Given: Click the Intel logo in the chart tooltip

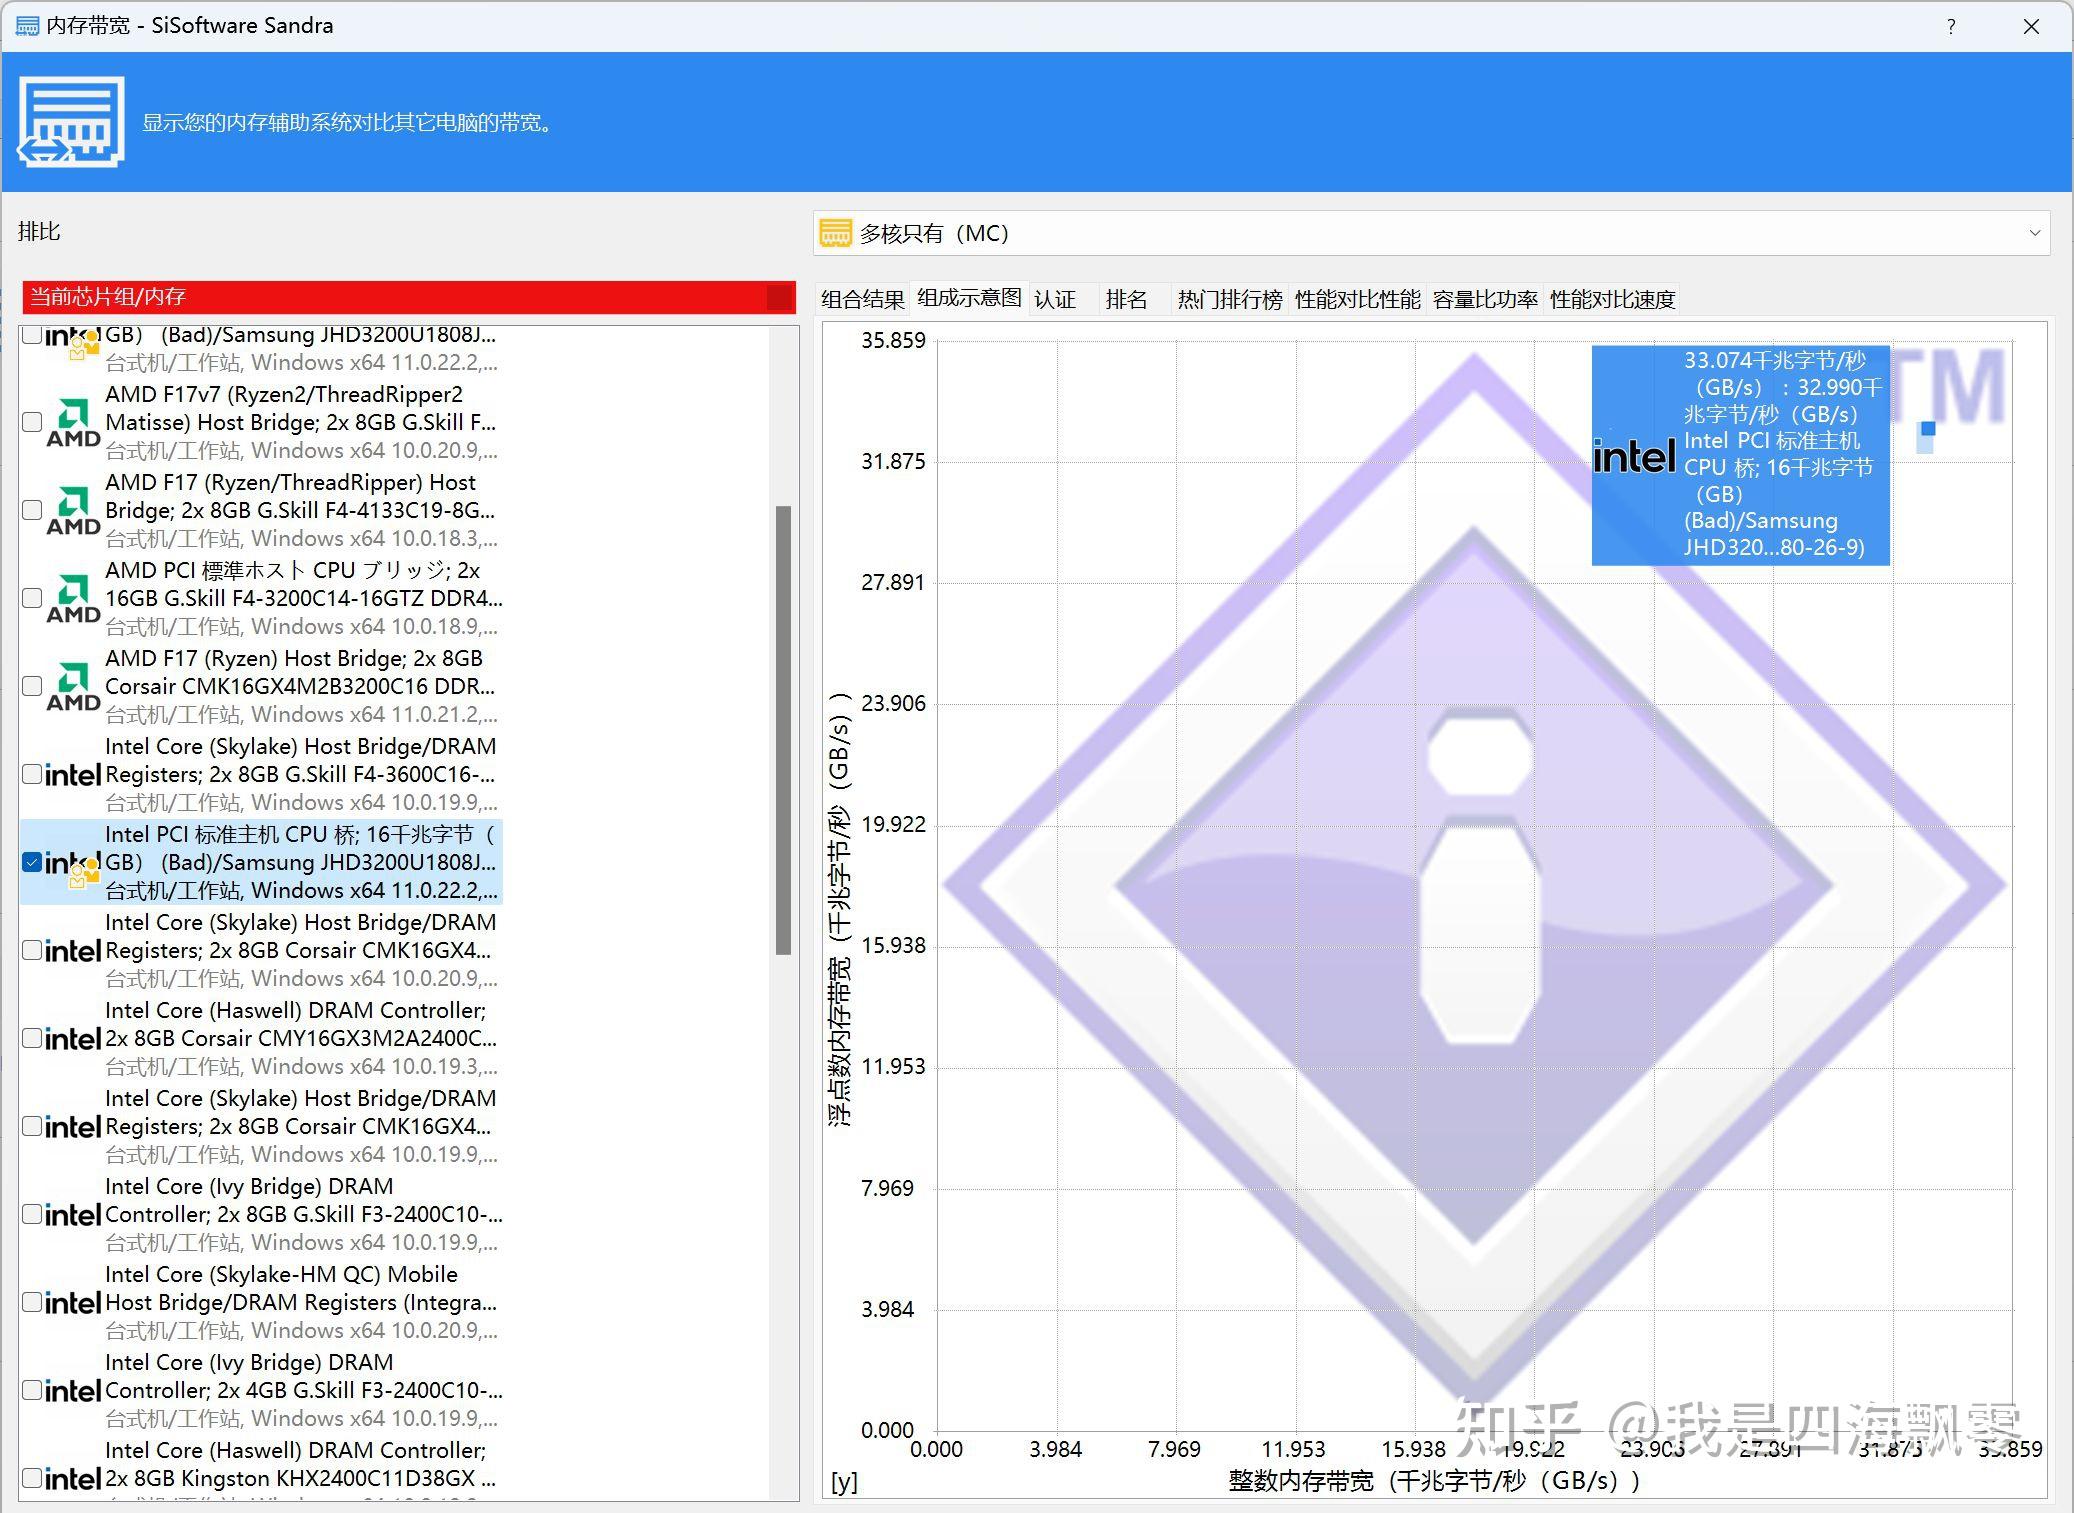Looking at the screenshot, I should [x=1634, y=457].
